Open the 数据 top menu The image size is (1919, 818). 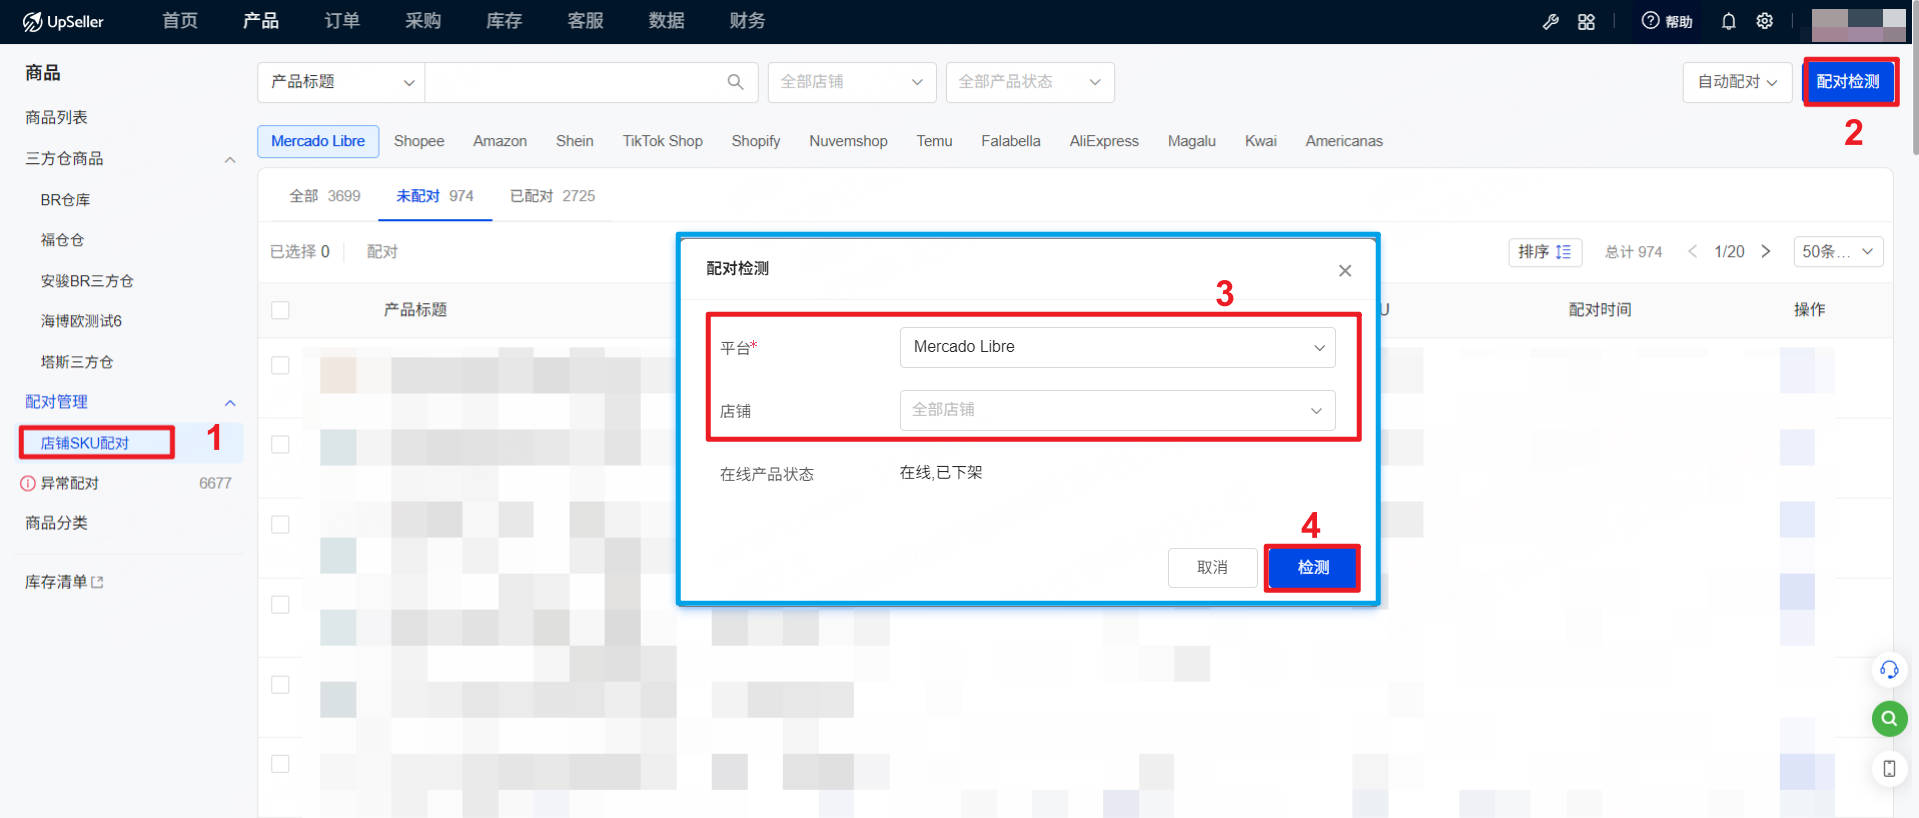666,21
